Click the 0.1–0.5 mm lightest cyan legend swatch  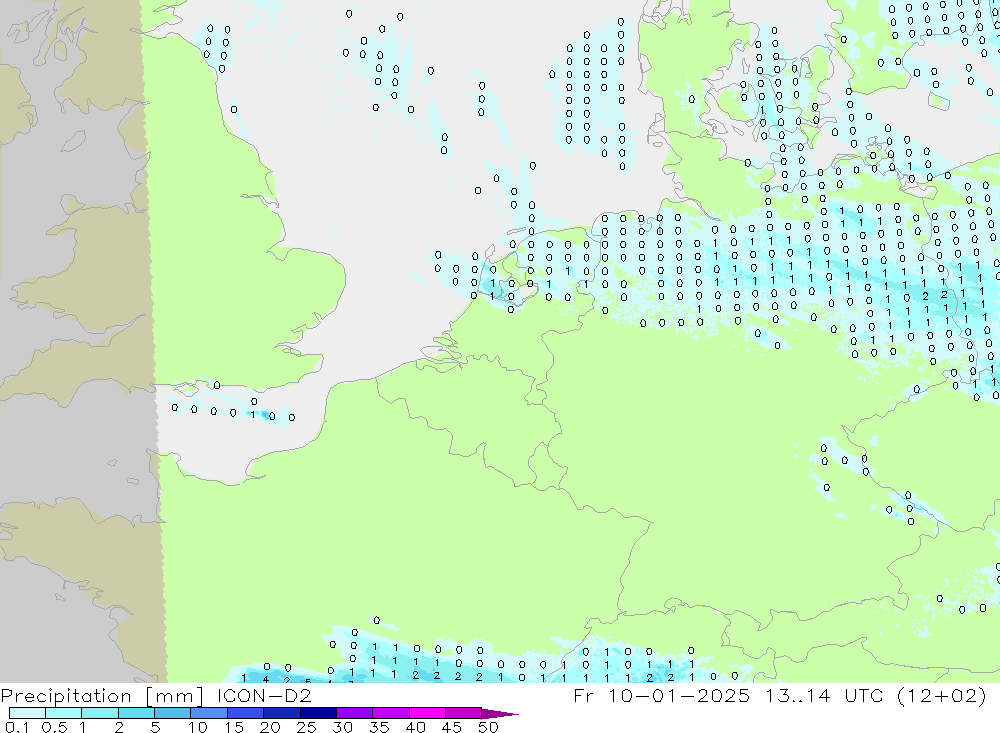[x=27, y=713]
